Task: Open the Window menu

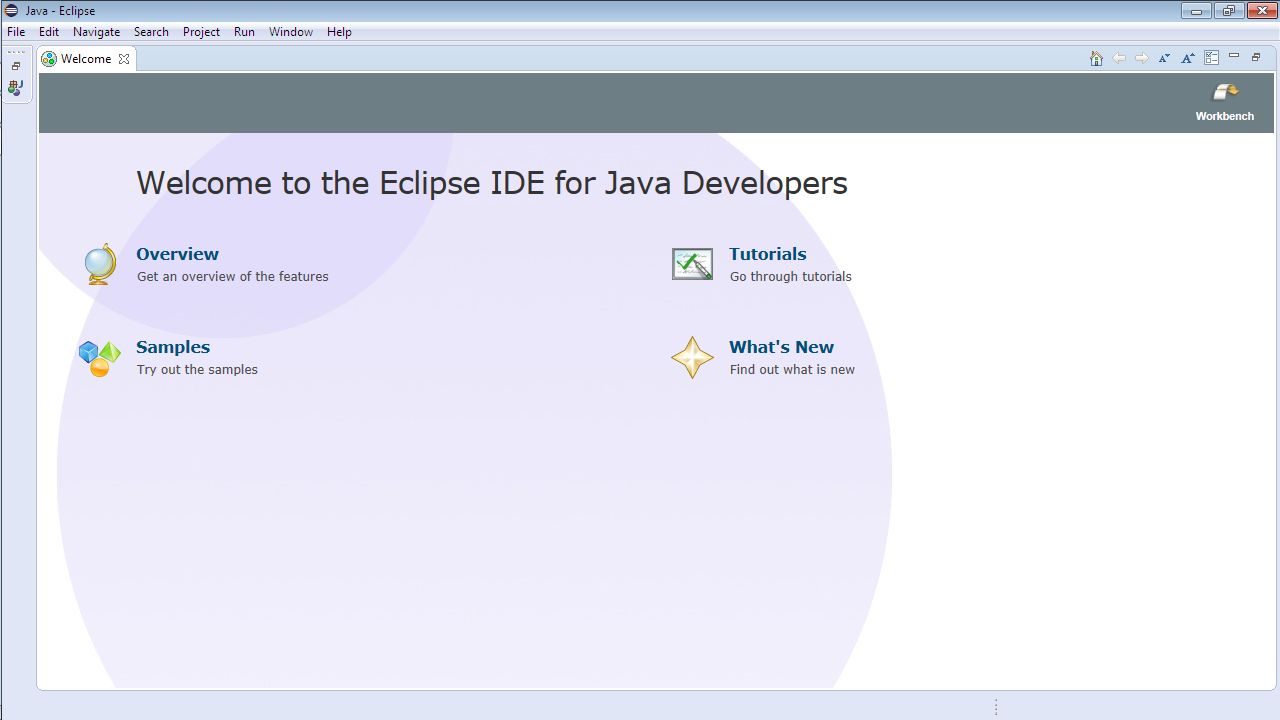Action: (x=291, y=32)
